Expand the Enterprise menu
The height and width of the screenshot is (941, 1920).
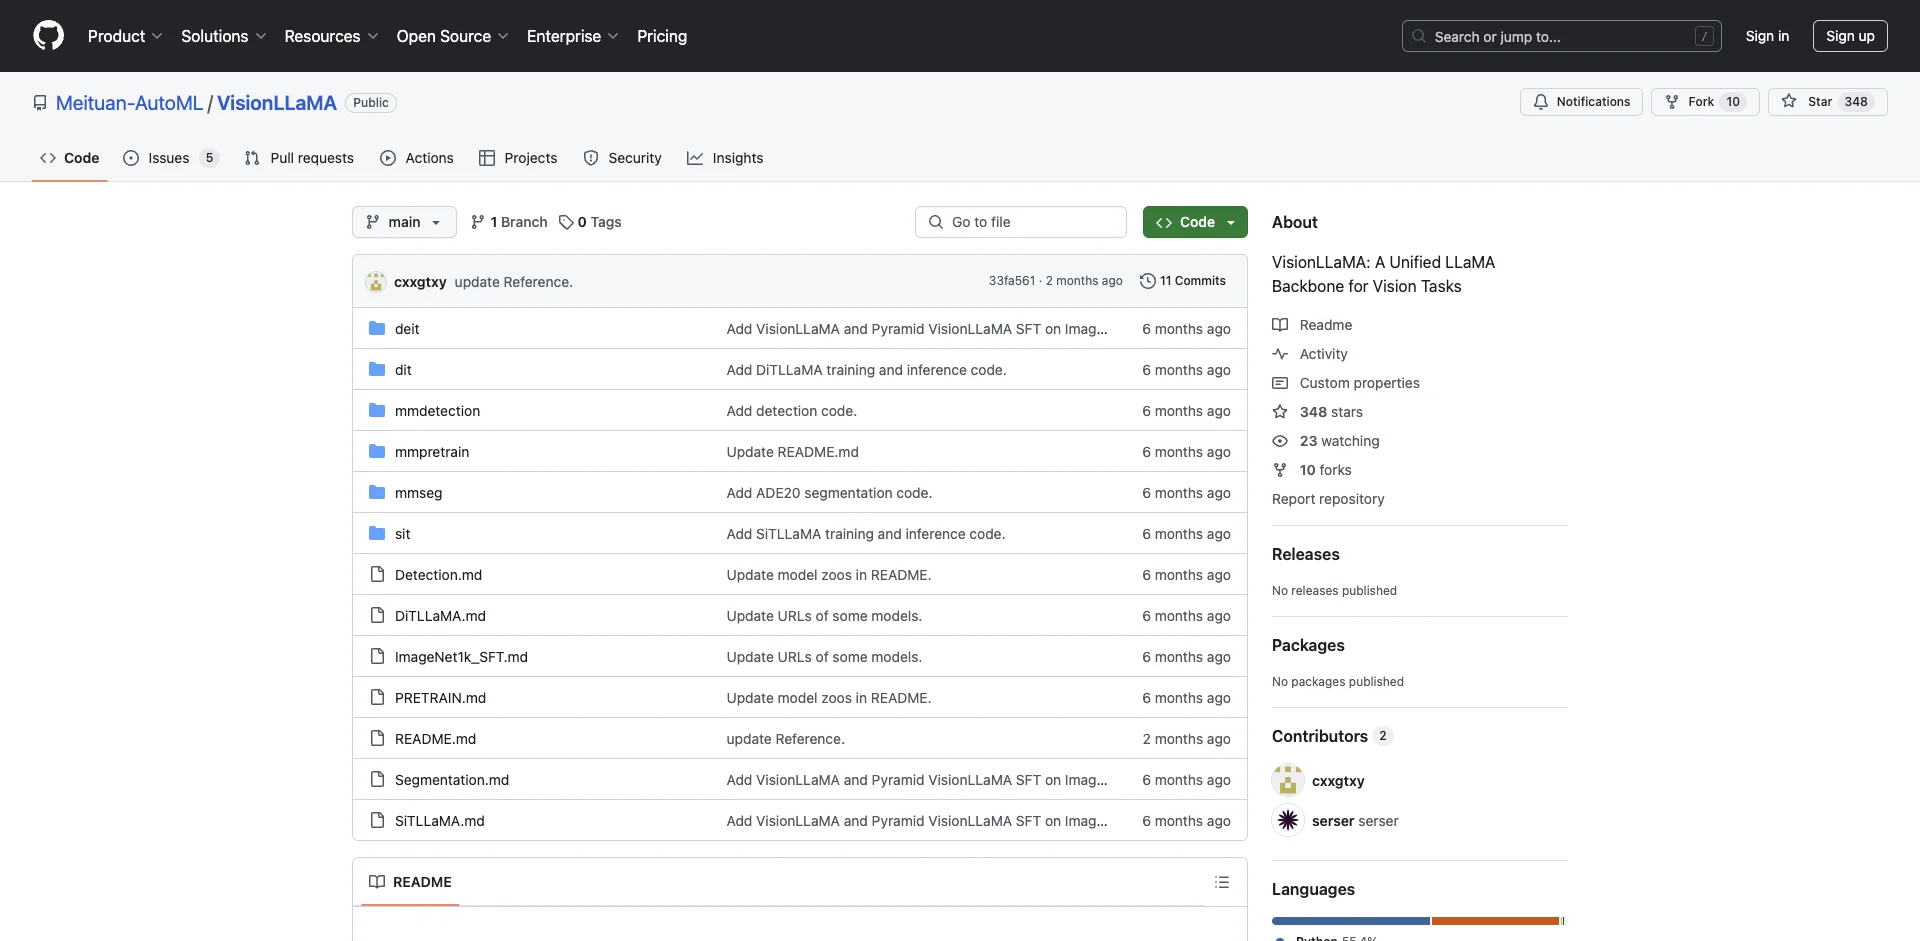pos(573,36)
